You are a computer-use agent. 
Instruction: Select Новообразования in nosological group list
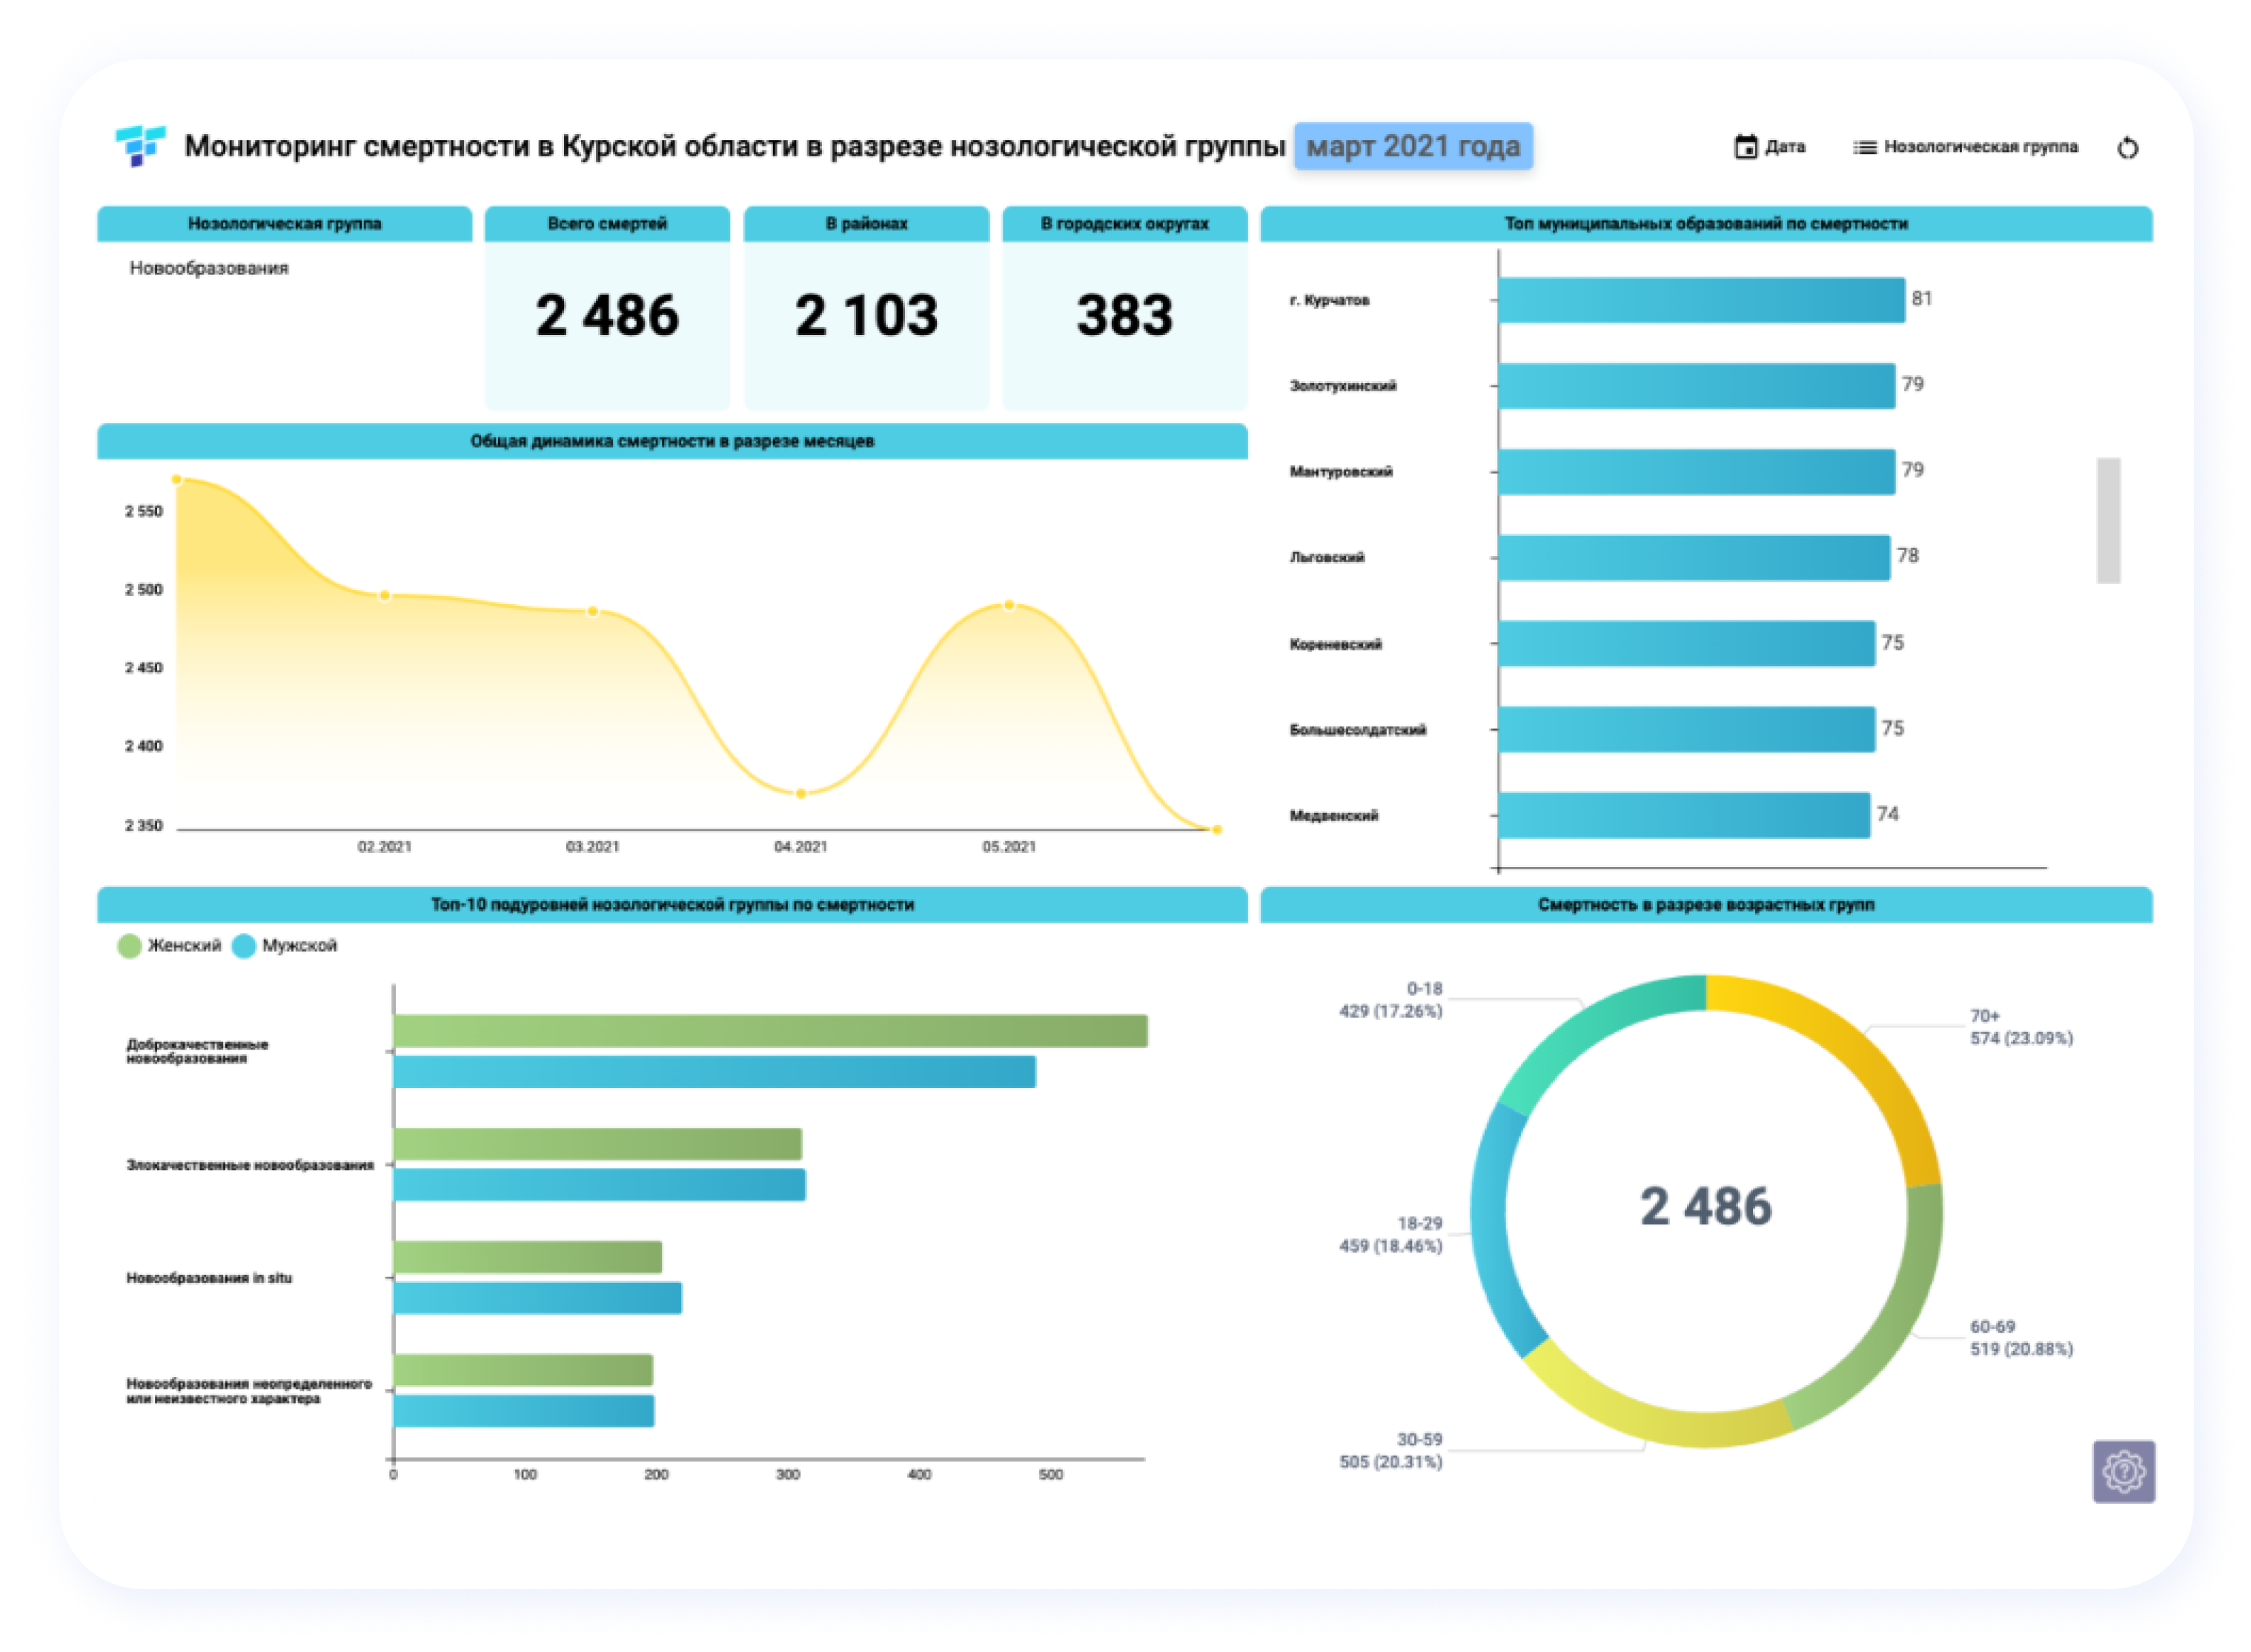tap(209, 268)
